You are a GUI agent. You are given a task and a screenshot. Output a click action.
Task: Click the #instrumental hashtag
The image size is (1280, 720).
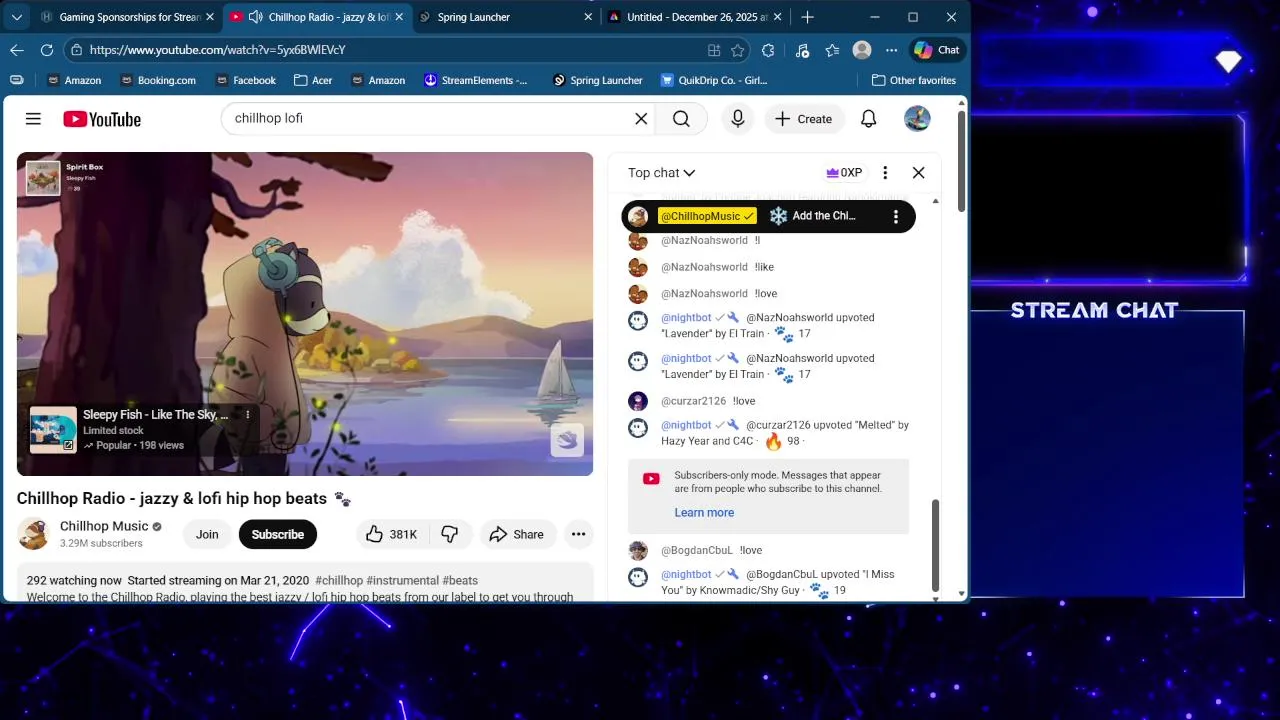(x=403, y=581)
